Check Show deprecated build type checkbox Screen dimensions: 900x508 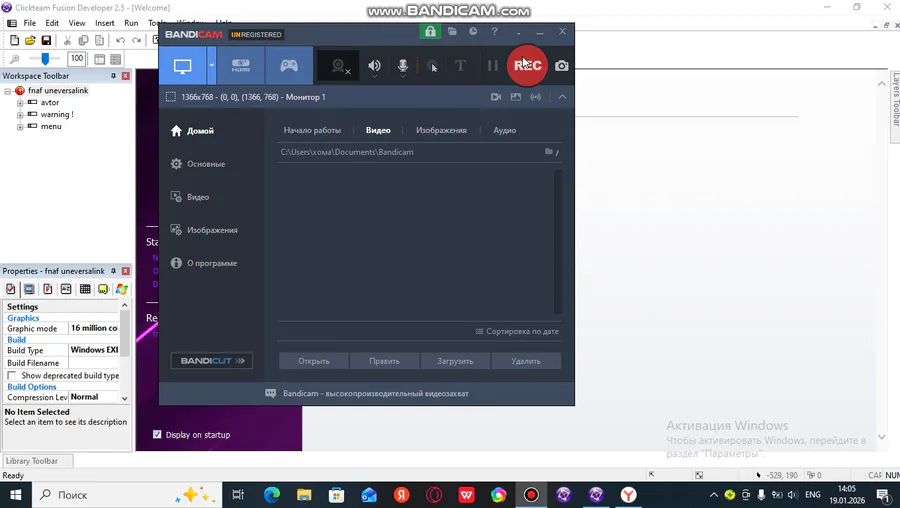11,375
